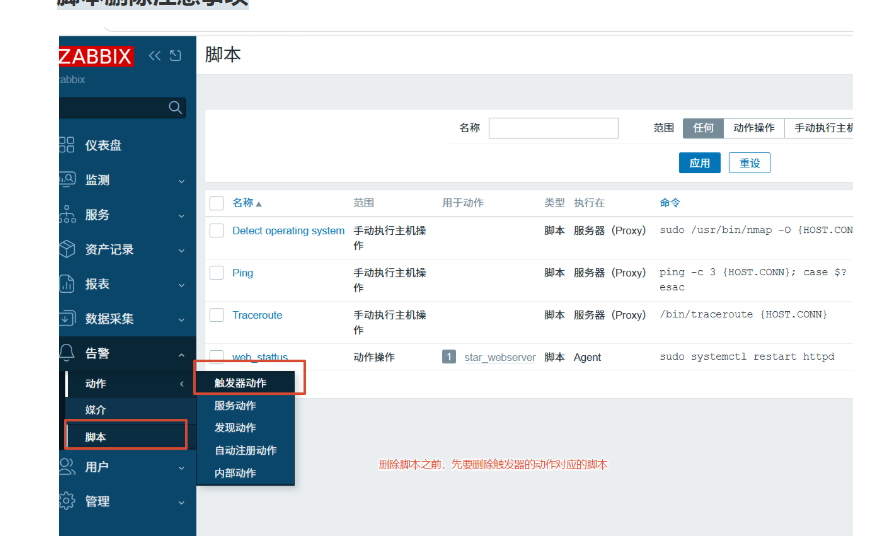Open the web_stattus script link
Viewport: 889px width, 536px height.
[x=260, y=357]
